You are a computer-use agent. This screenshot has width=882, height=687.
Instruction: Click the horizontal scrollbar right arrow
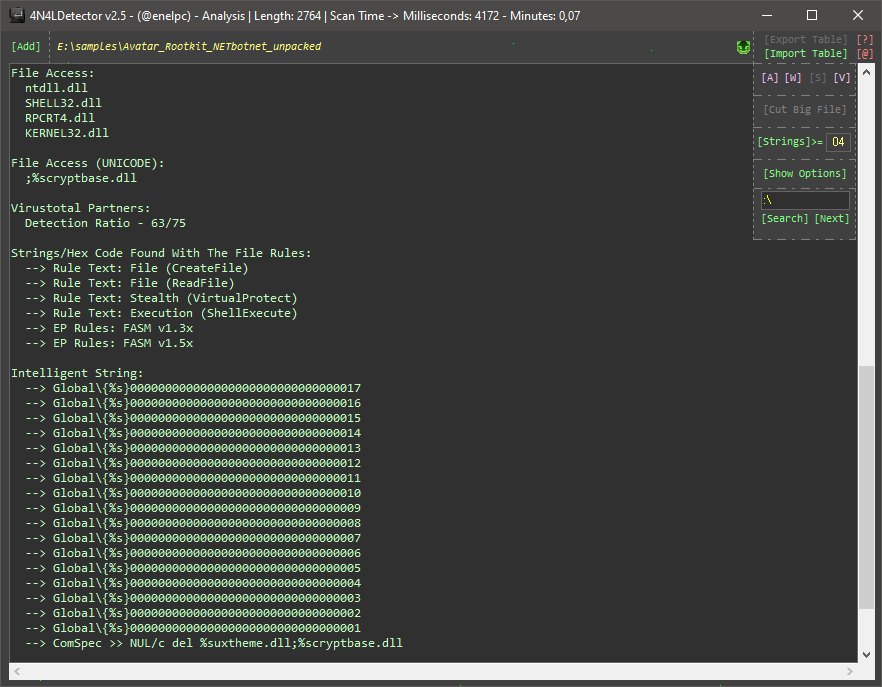[x=850, y=671]
